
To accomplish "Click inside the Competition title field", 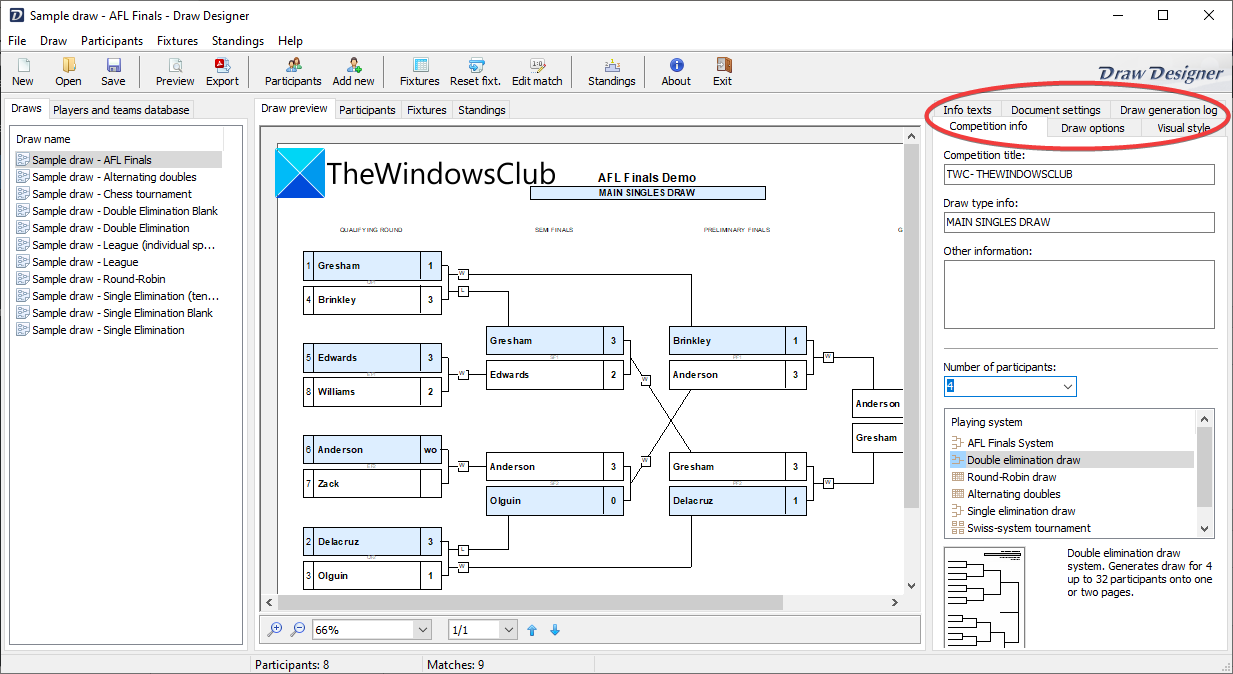I will [1078, 174].
